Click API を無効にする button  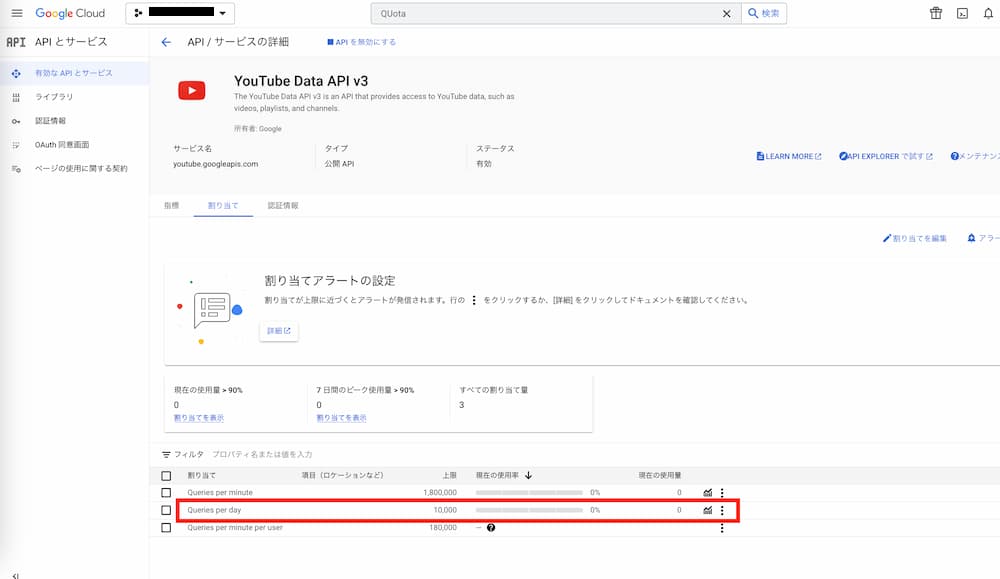pos(362,42)
